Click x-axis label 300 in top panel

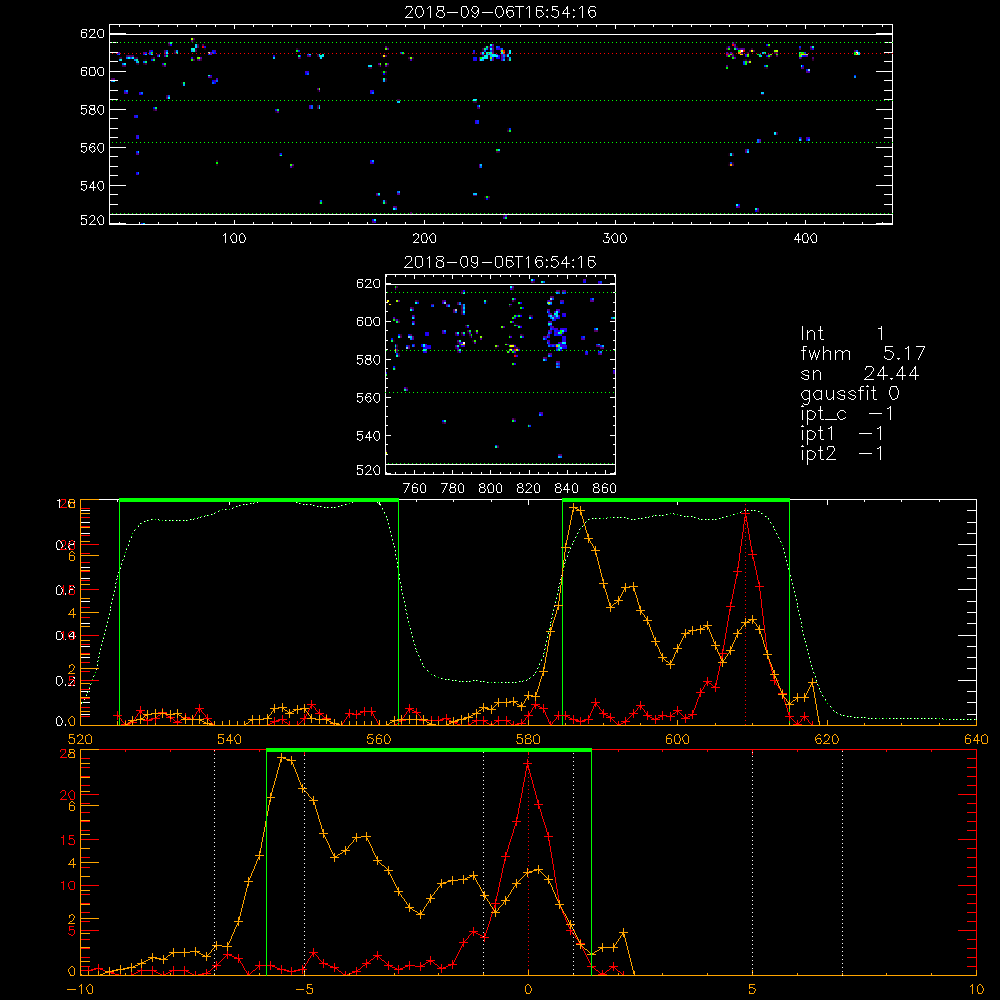pos(615,239)
